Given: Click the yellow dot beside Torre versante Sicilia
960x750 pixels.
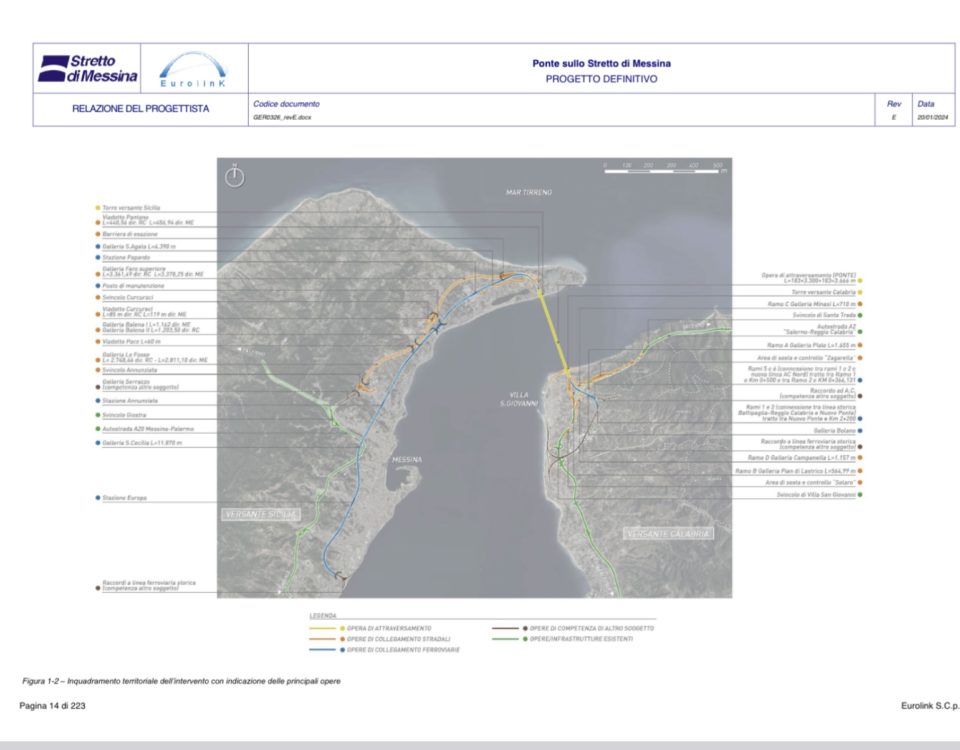Looking at the screenshot, I should point(97,208).
